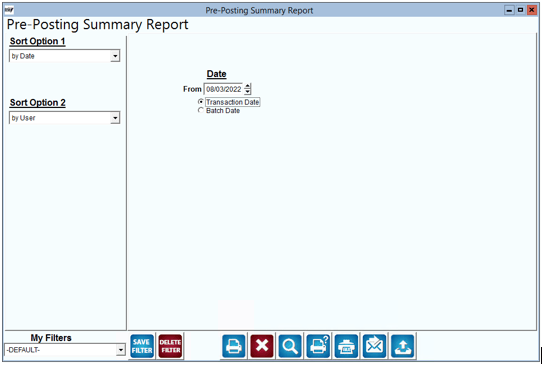Open the My Filters dropdown
The height and width of the screenshot is (365, 544).
(120, 350)
